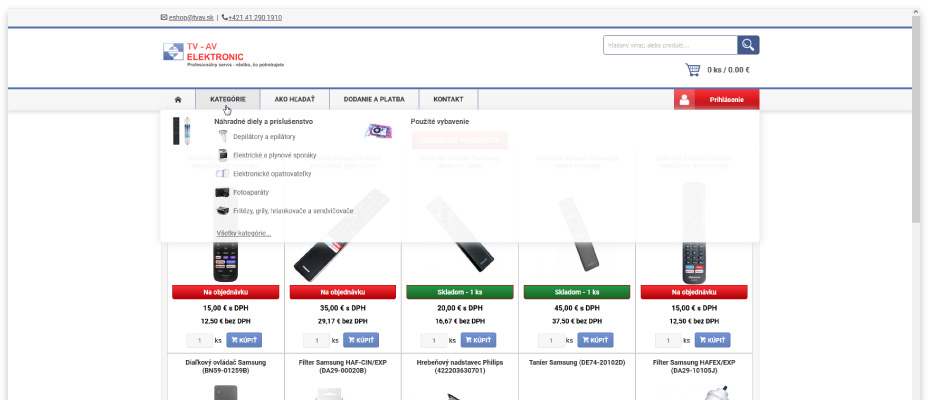
Task: Click the email envelope icon in top bar
Action: point(164,17)
